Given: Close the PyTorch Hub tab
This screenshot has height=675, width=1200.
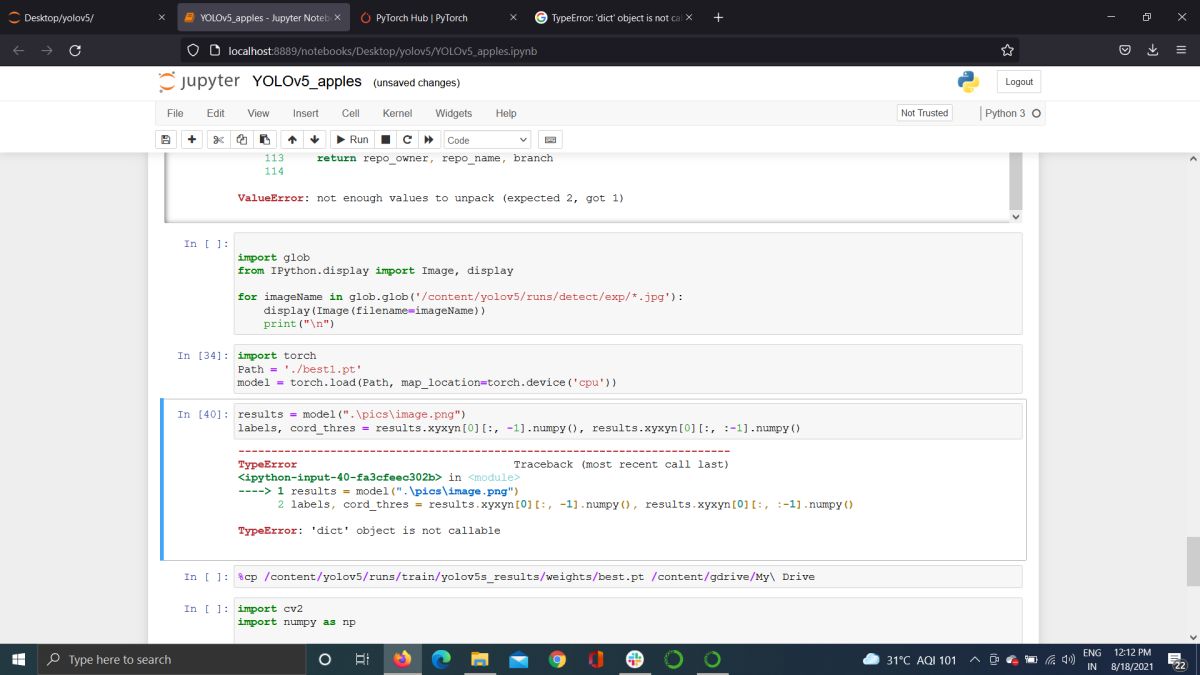Looking at the screenshot, I should point(513,17).
